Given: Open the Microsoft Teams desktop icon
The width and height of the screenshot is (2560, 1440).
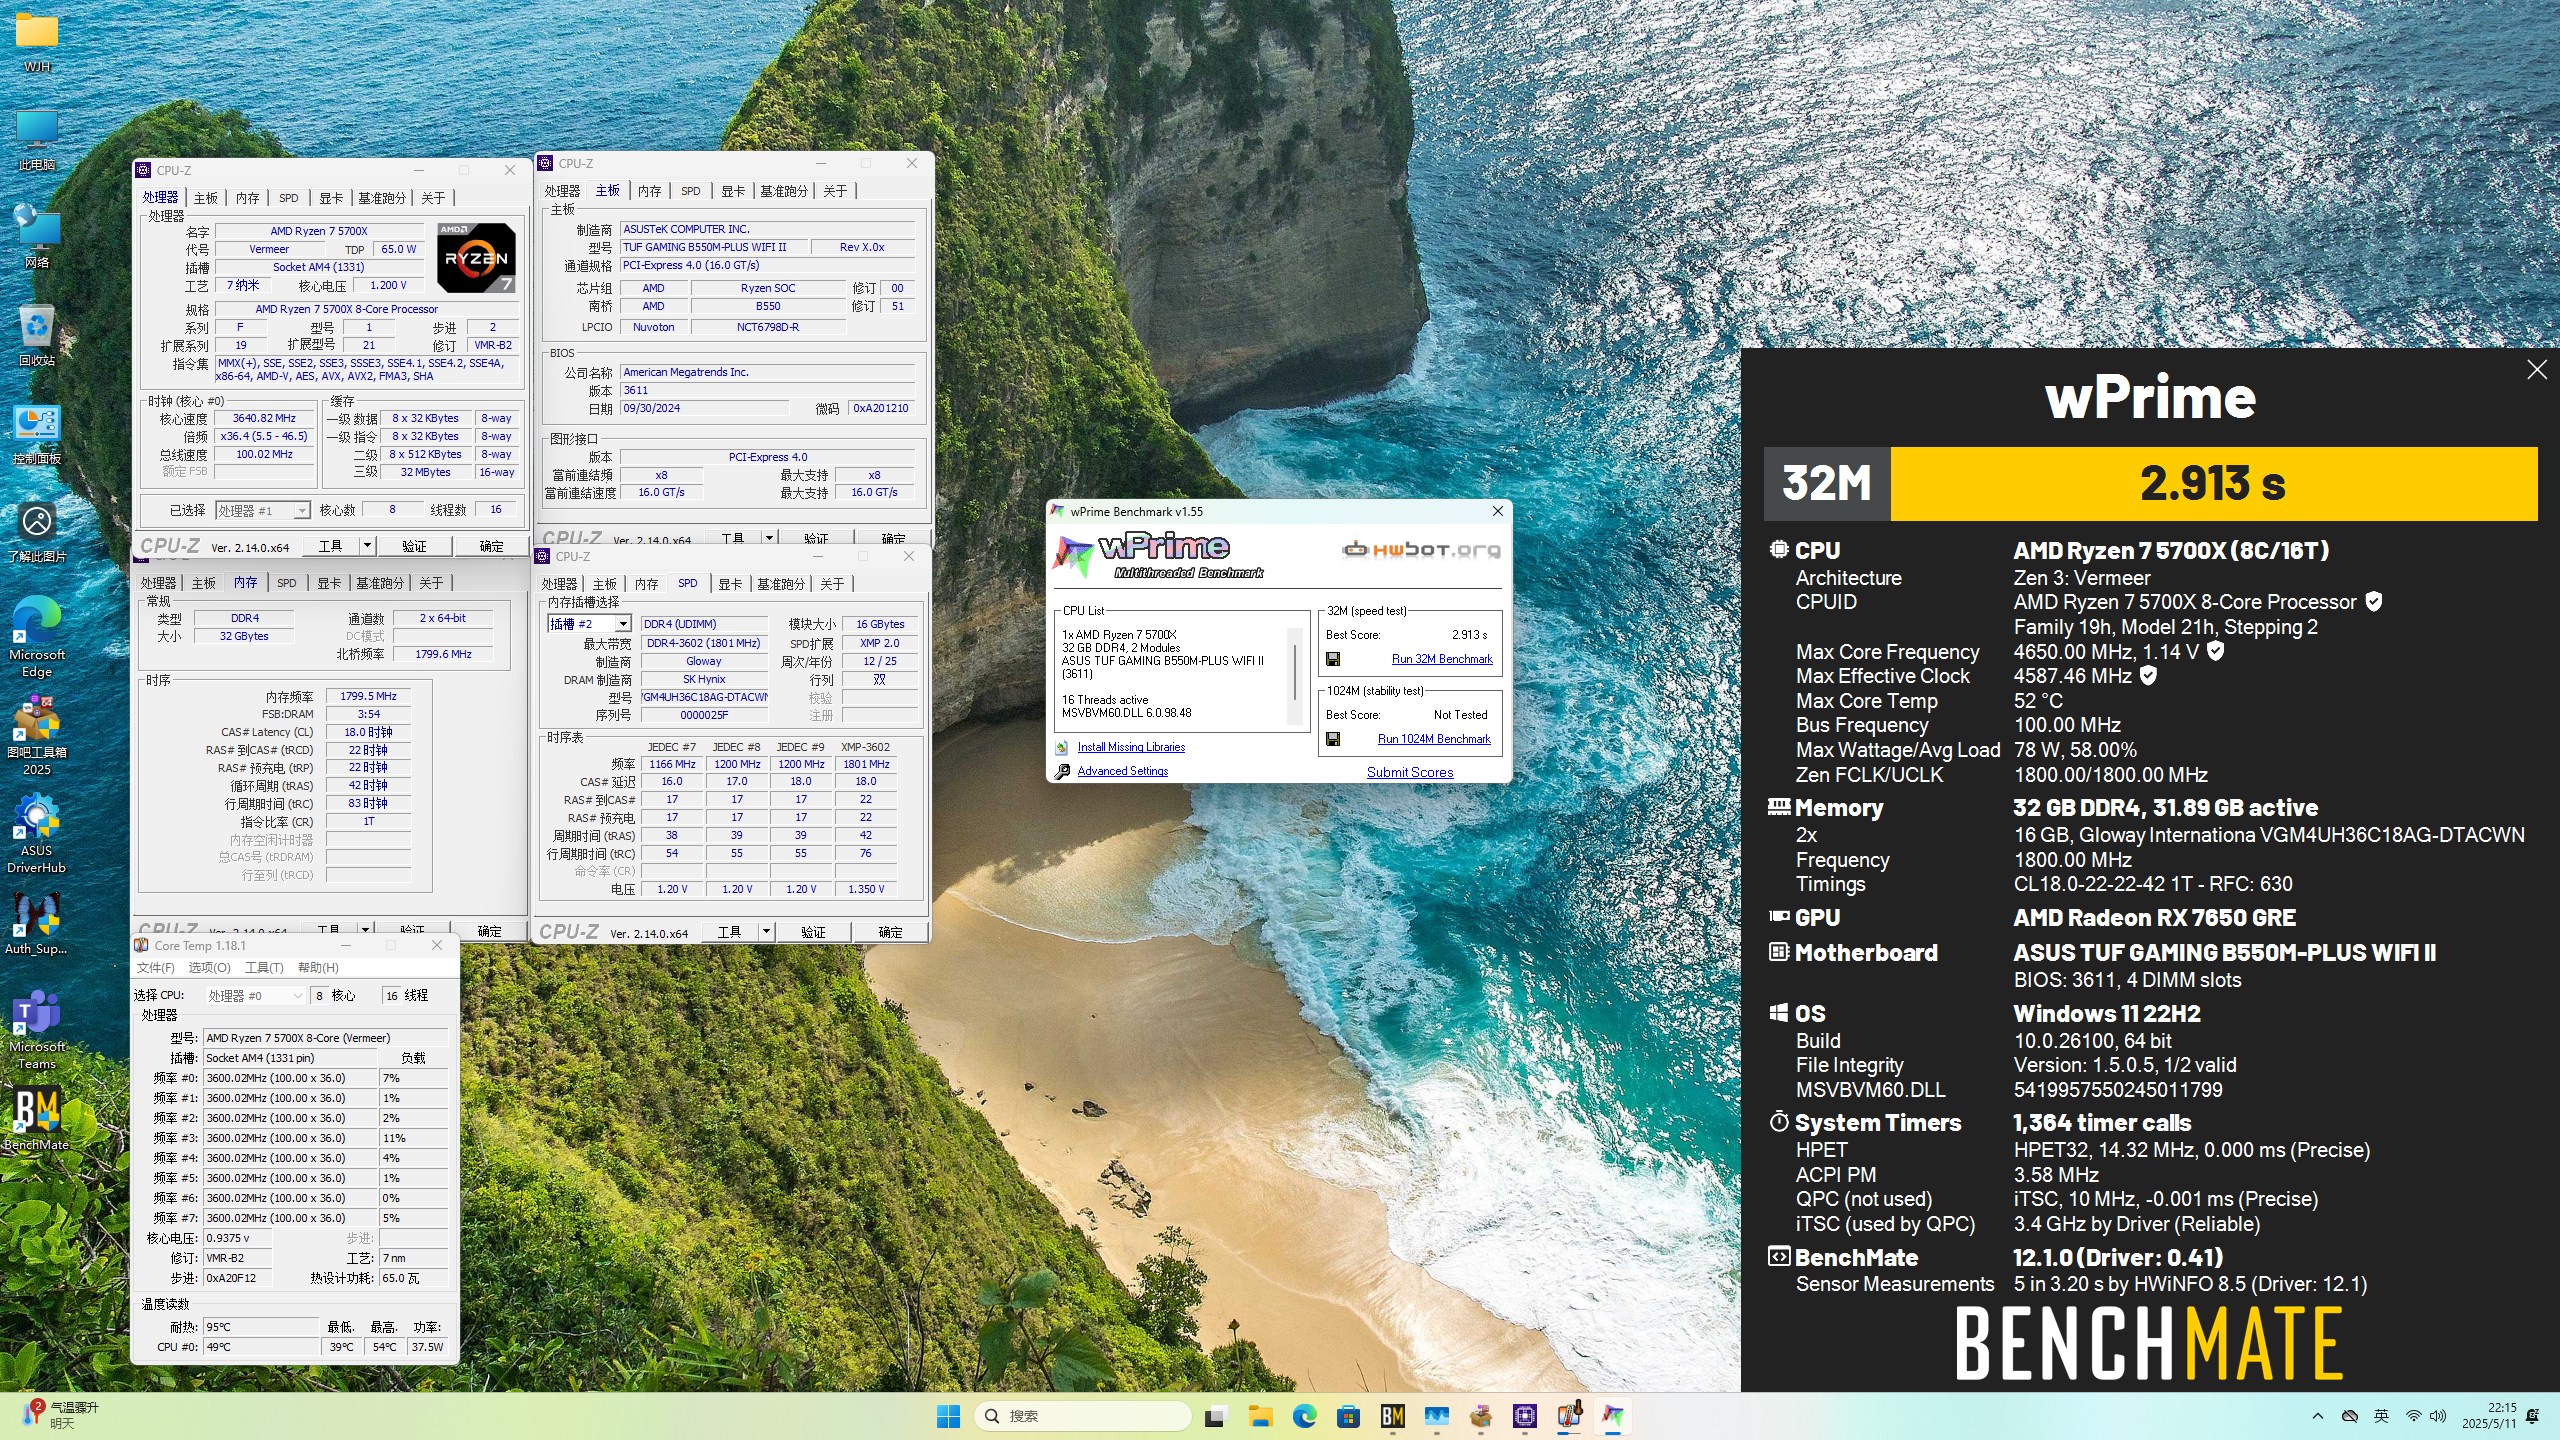Looking at the screenshot, I should [x=37, y=1030].
